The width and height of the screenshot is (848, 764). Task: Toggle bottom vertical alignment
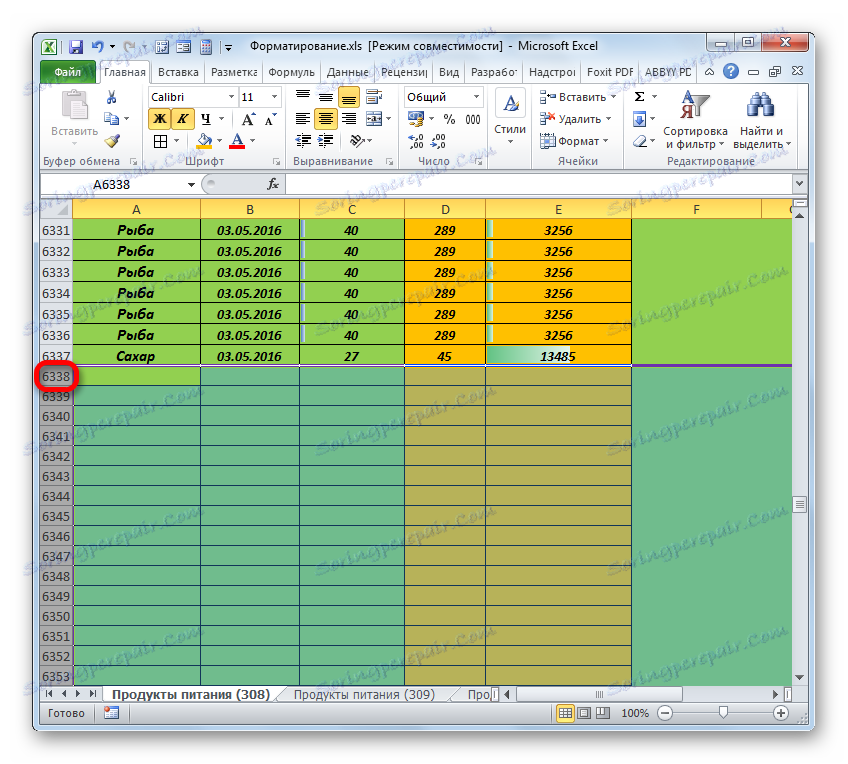tap(349, 98)
